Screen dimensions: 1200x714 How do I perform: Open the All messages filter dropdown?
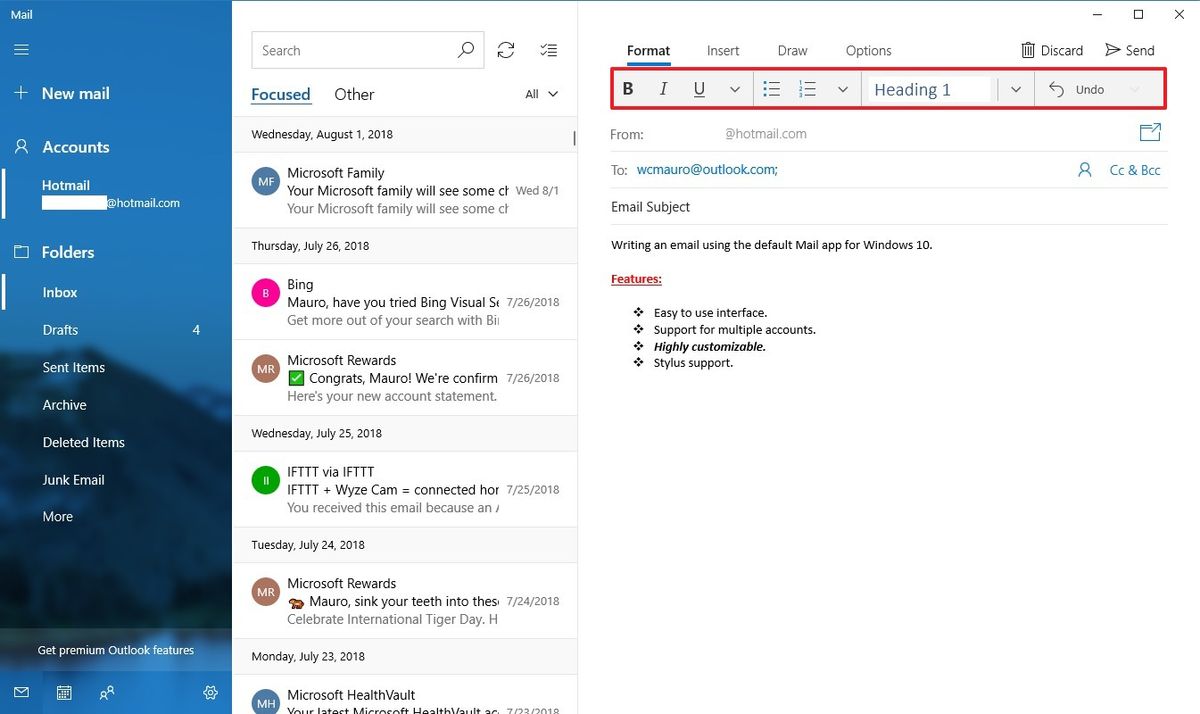(x=540, y=93)
